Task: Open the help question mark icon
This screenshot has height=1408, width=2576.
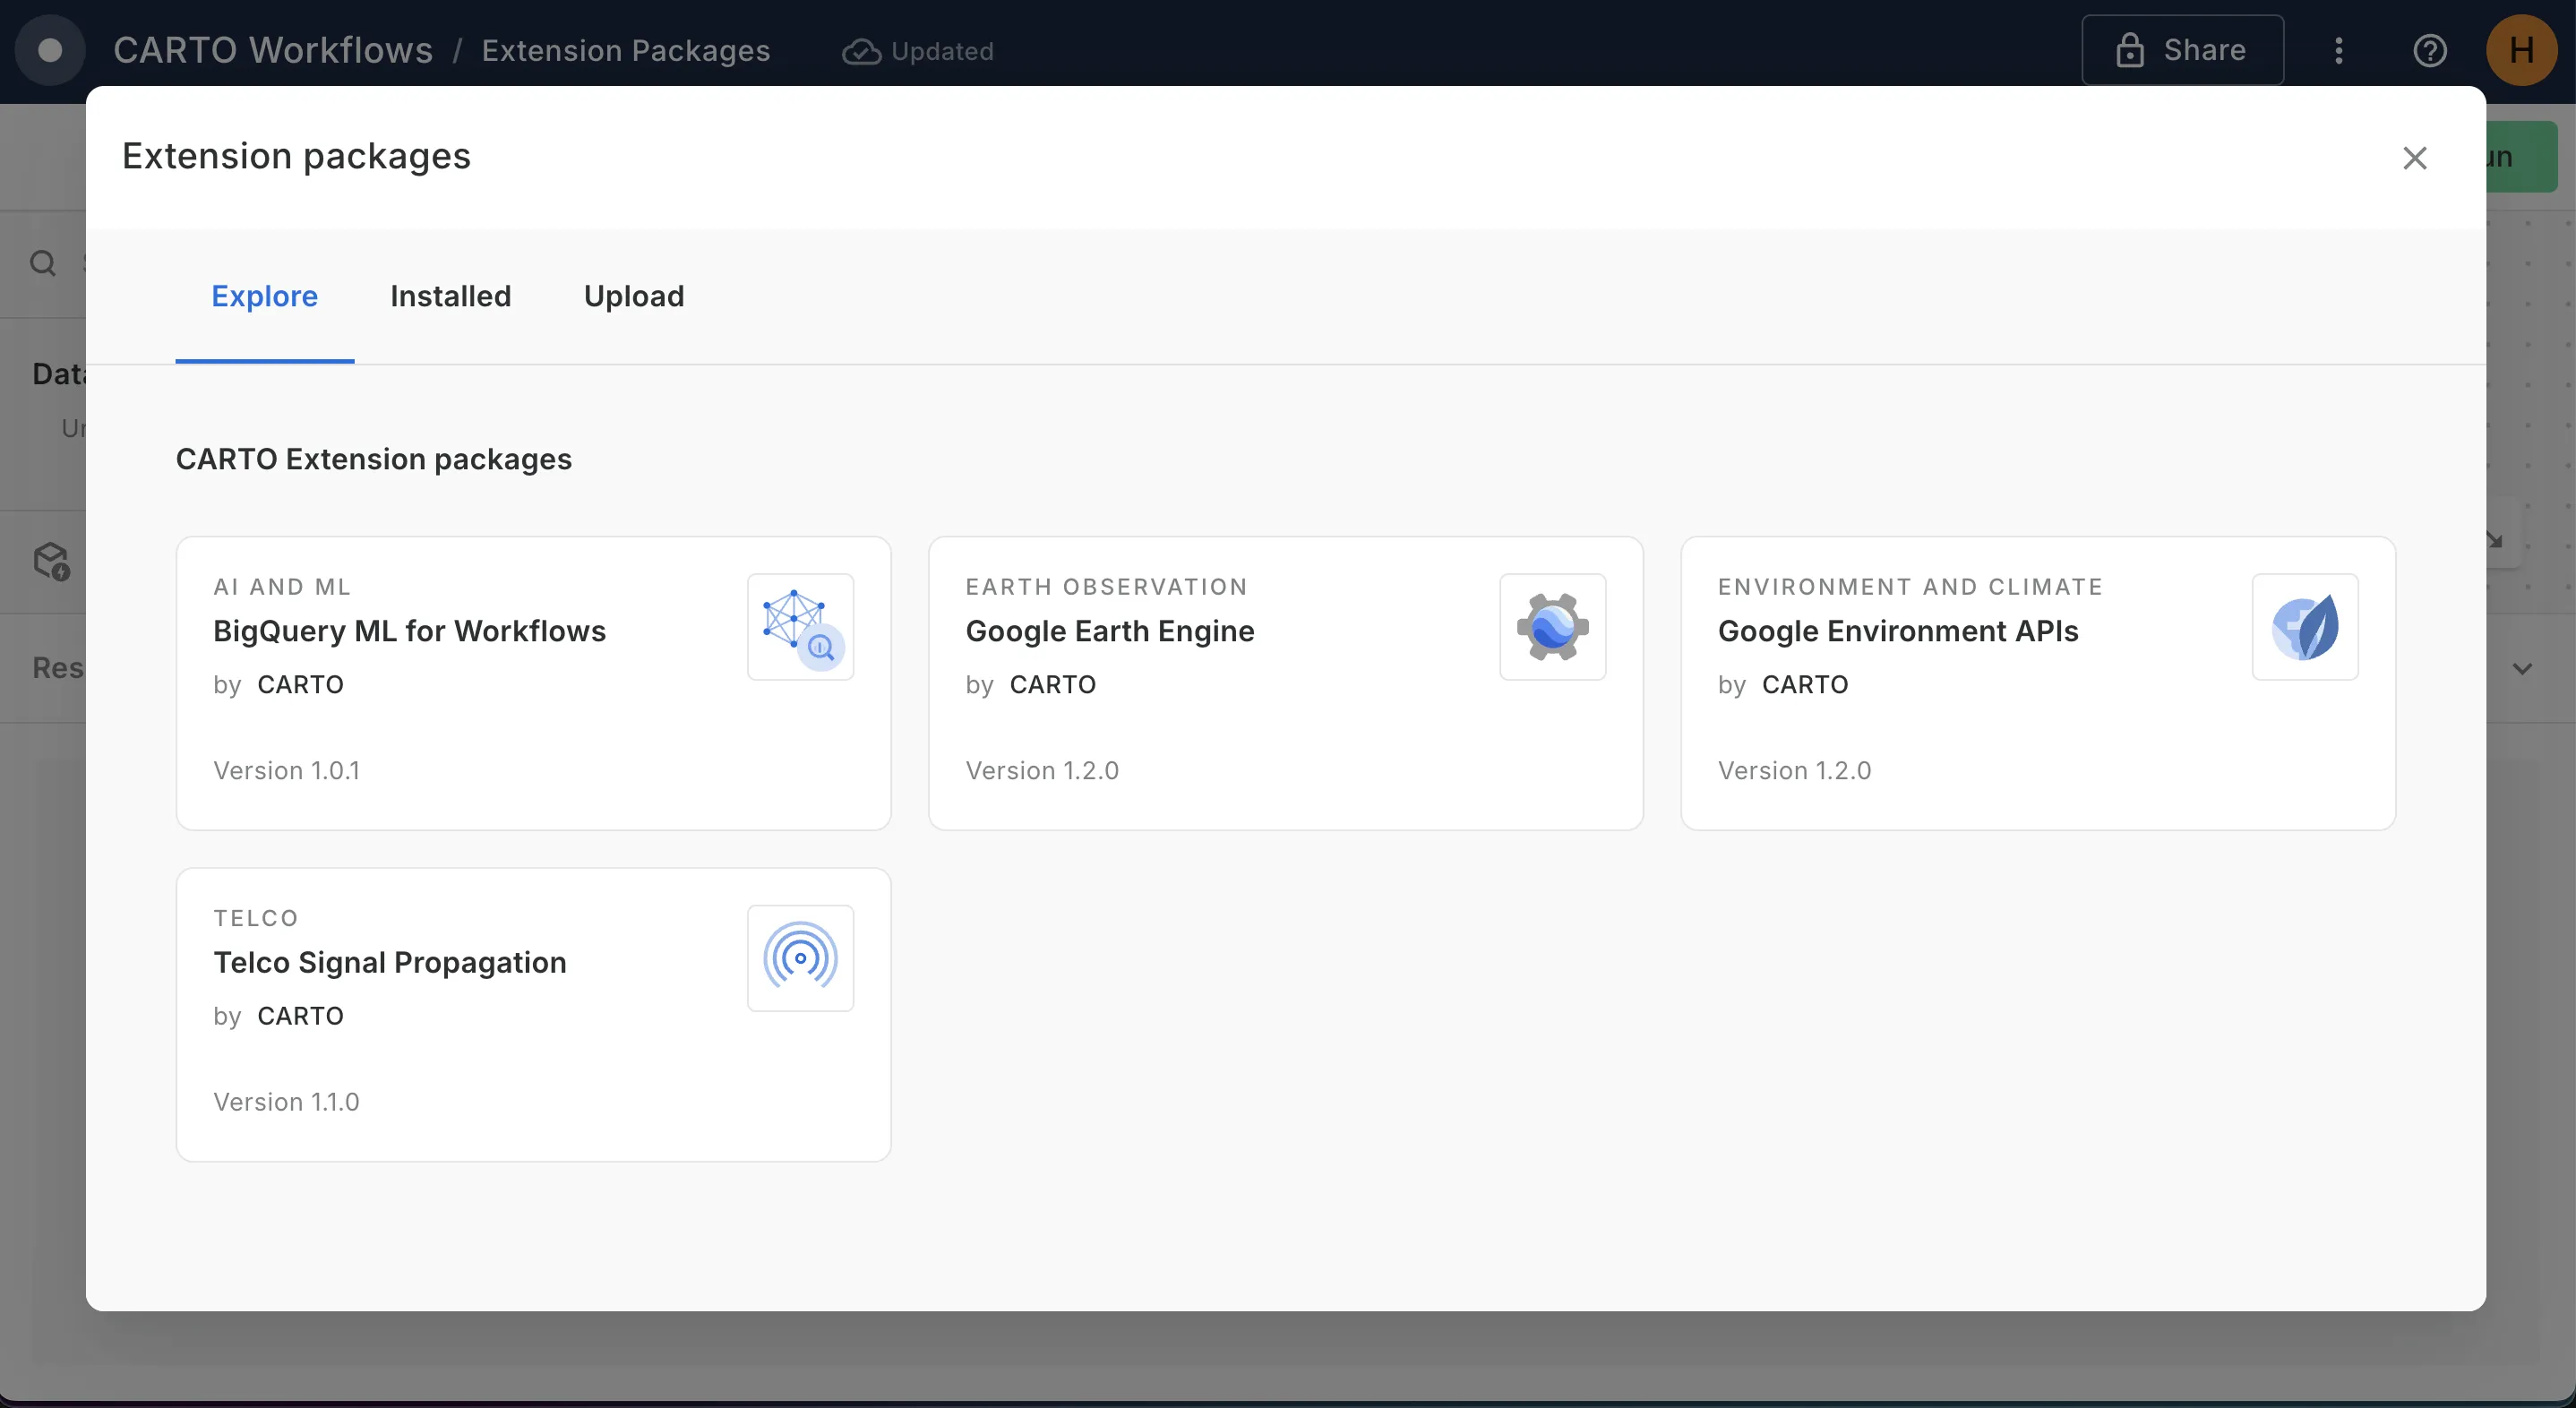Action: click(2430, 51)
